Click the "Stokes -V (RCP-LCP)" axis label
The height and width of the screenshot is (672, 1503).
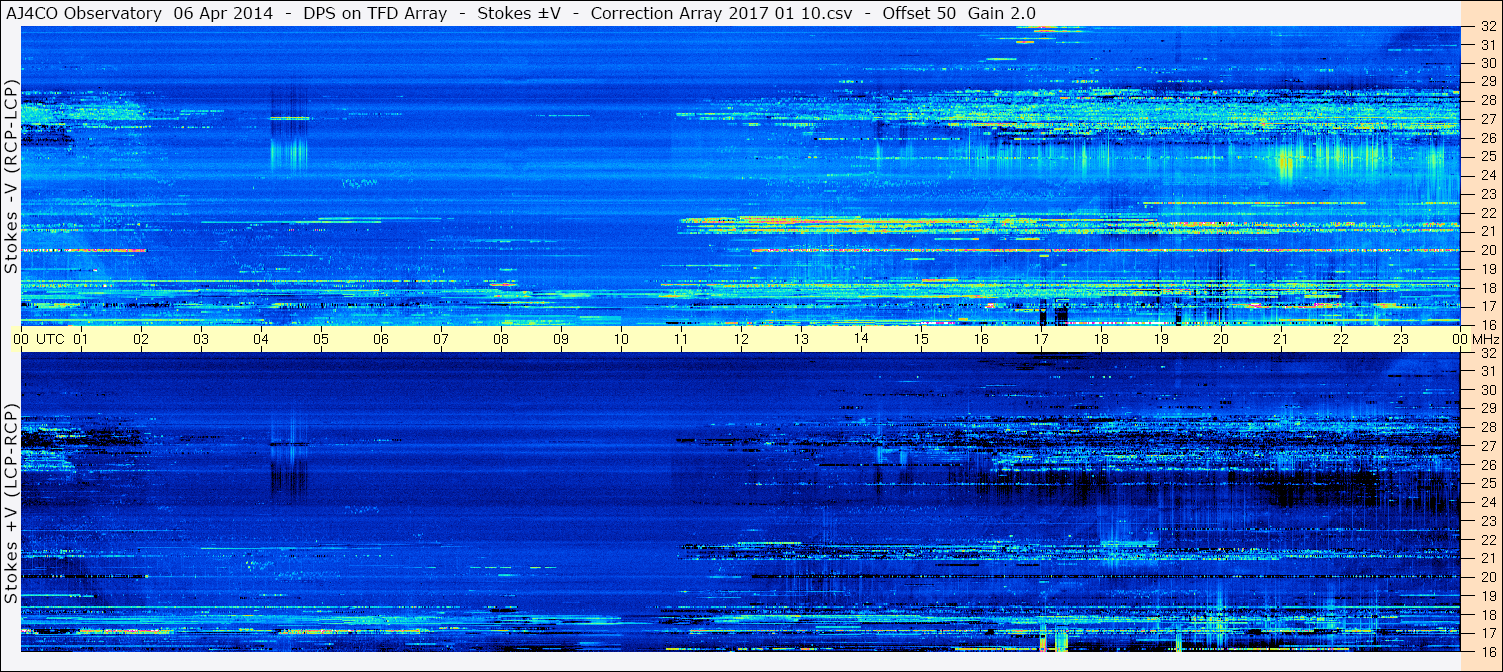(x=12, y=176)
